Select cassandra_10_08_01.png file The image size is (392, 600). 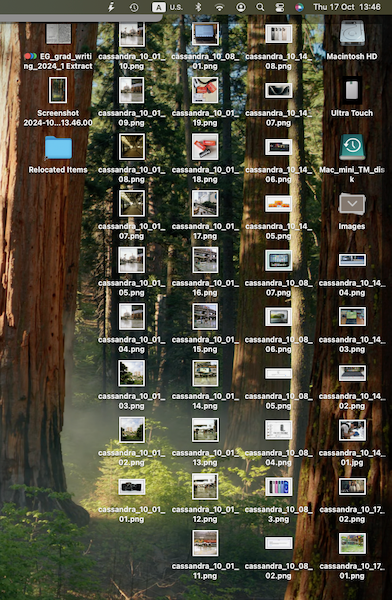pyautogui.click(x=205, y=34)
